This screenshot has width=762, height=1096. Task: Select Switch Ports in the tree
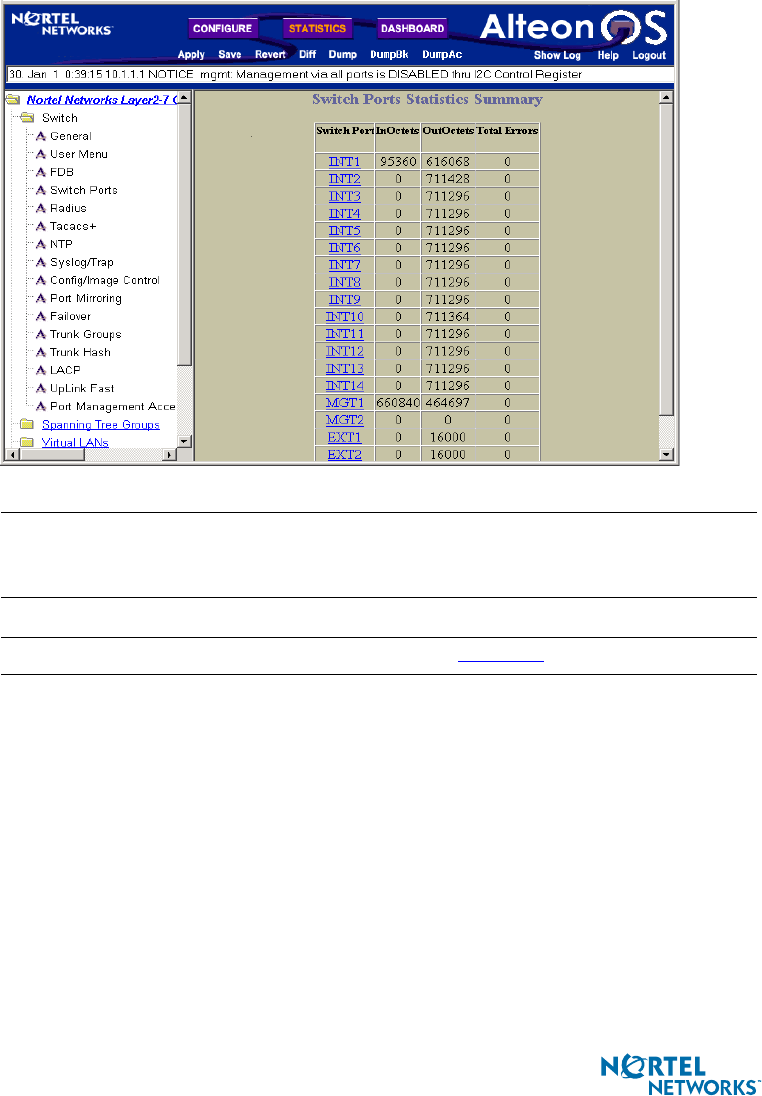pos(83,190)
